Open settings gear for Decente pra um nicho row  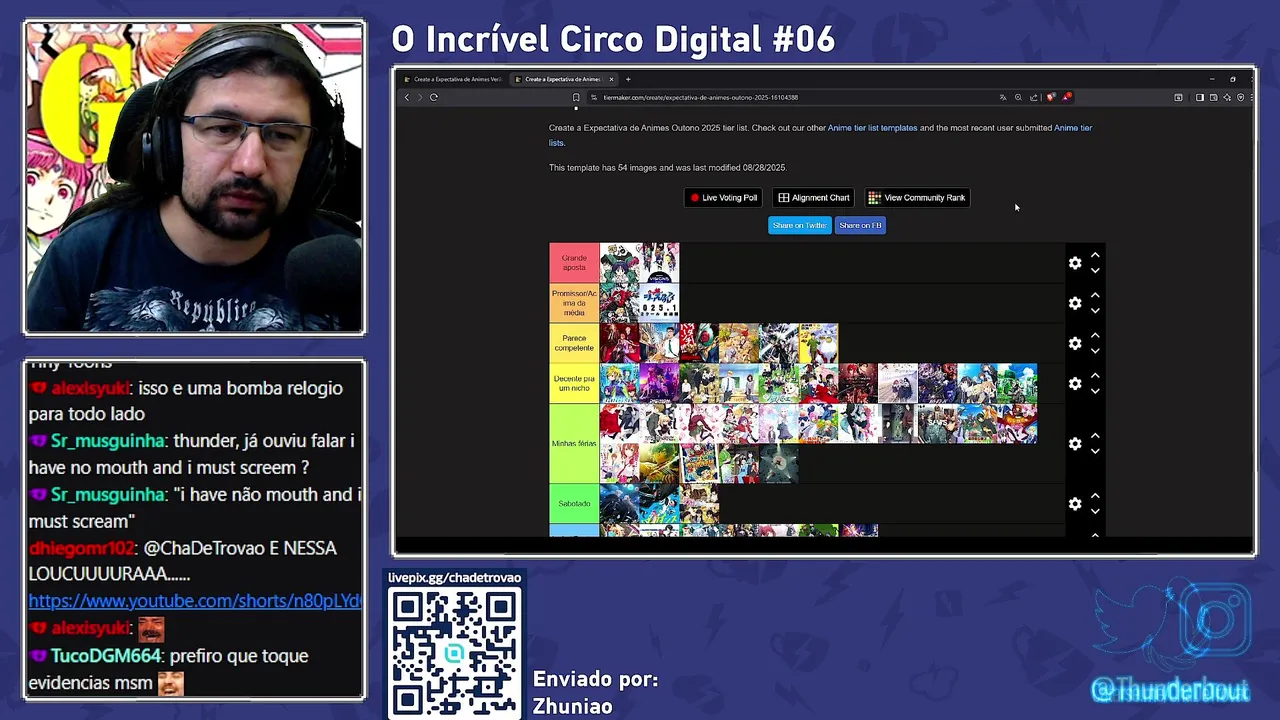tap(1075, 383)
